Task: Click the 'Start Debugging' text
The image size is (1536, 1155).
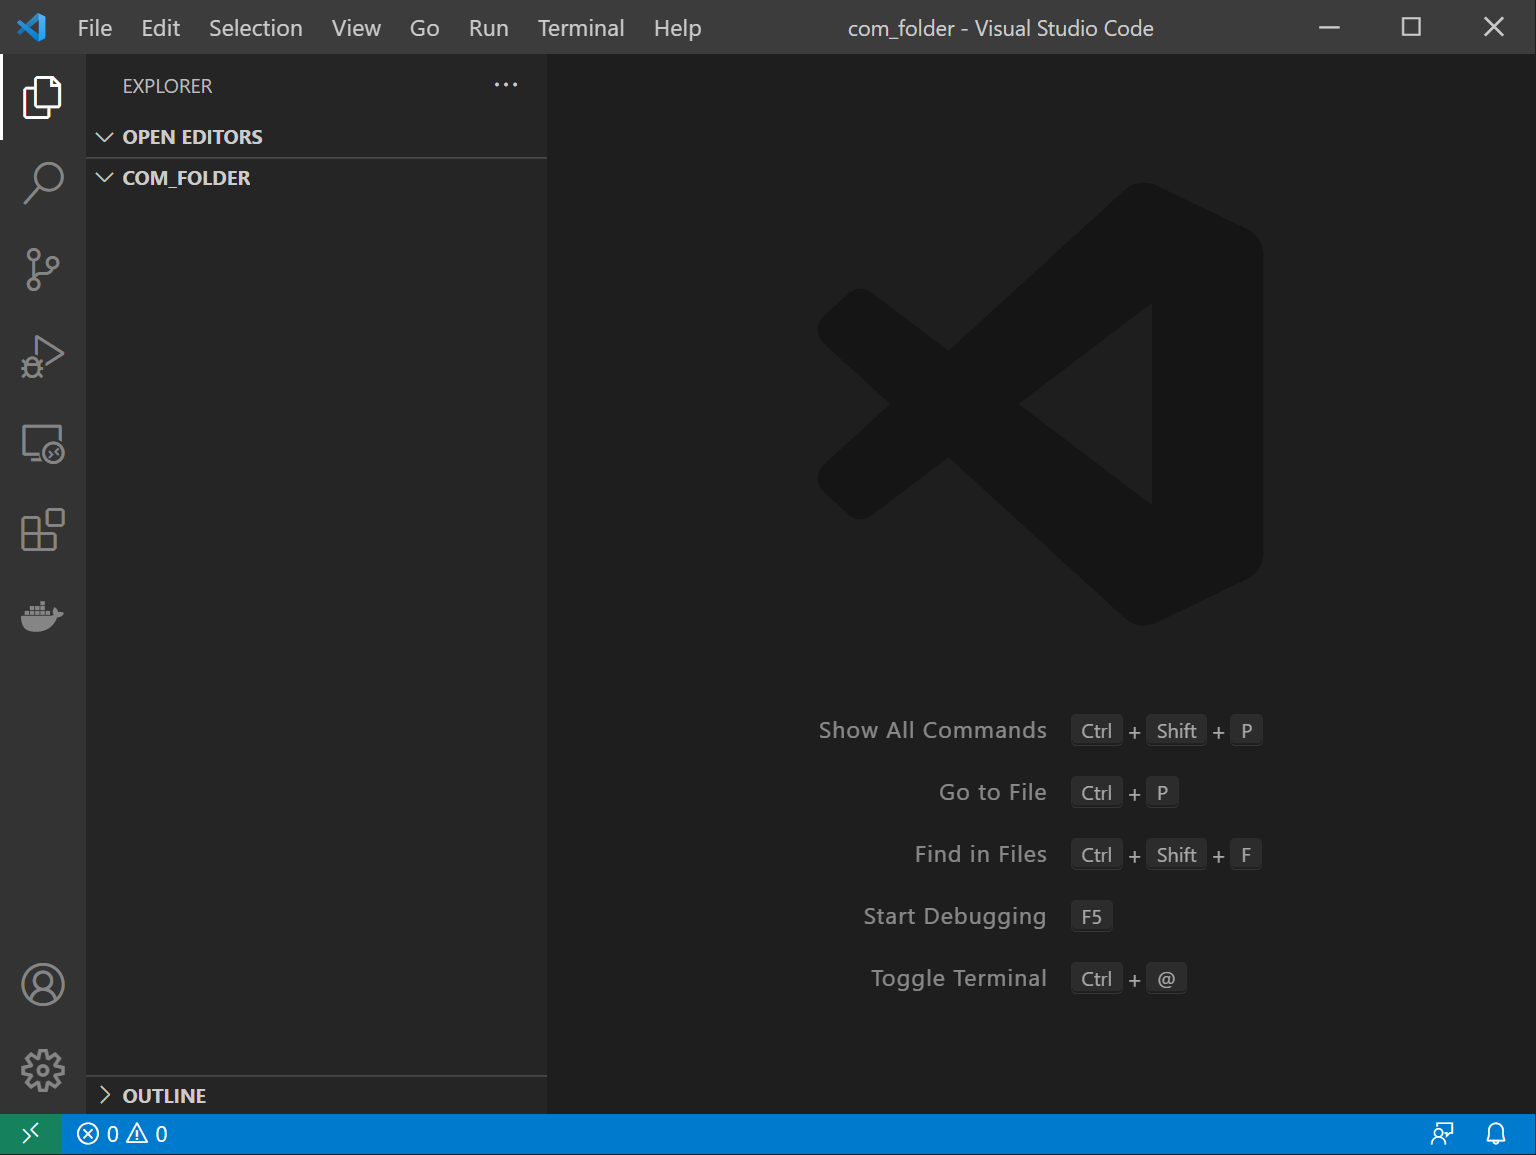Action: 954,916
